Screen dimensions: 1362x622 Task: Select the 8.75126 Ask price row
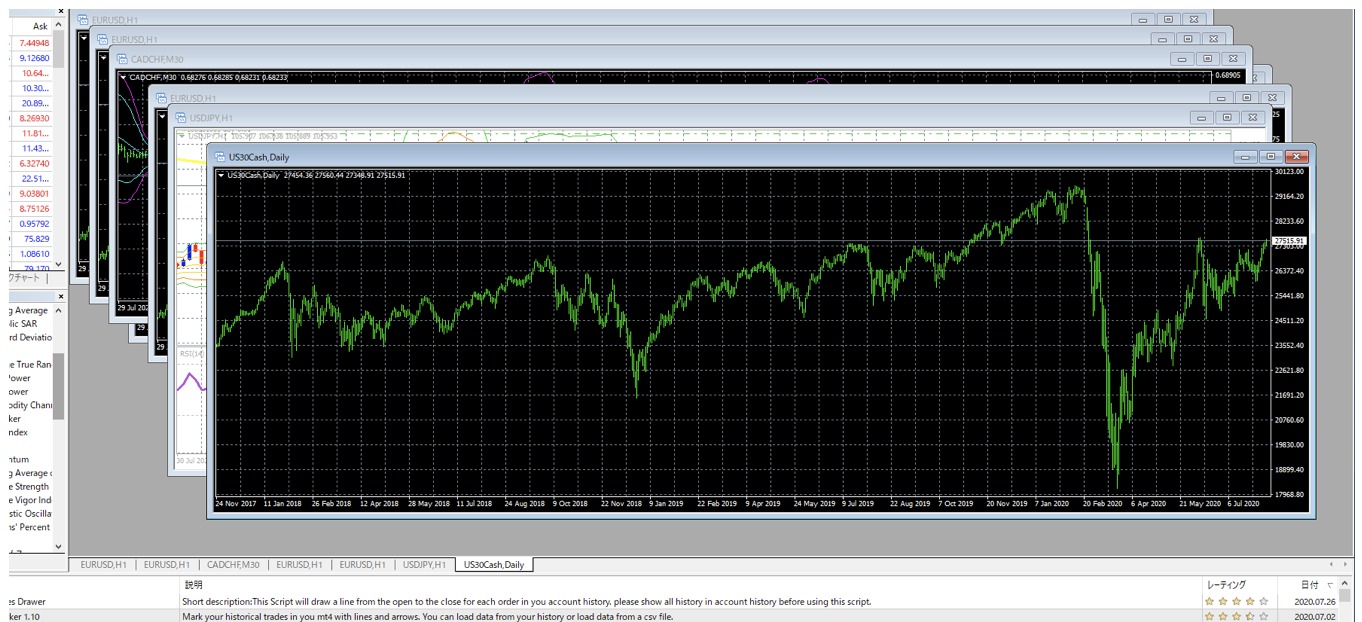(31, 208)
